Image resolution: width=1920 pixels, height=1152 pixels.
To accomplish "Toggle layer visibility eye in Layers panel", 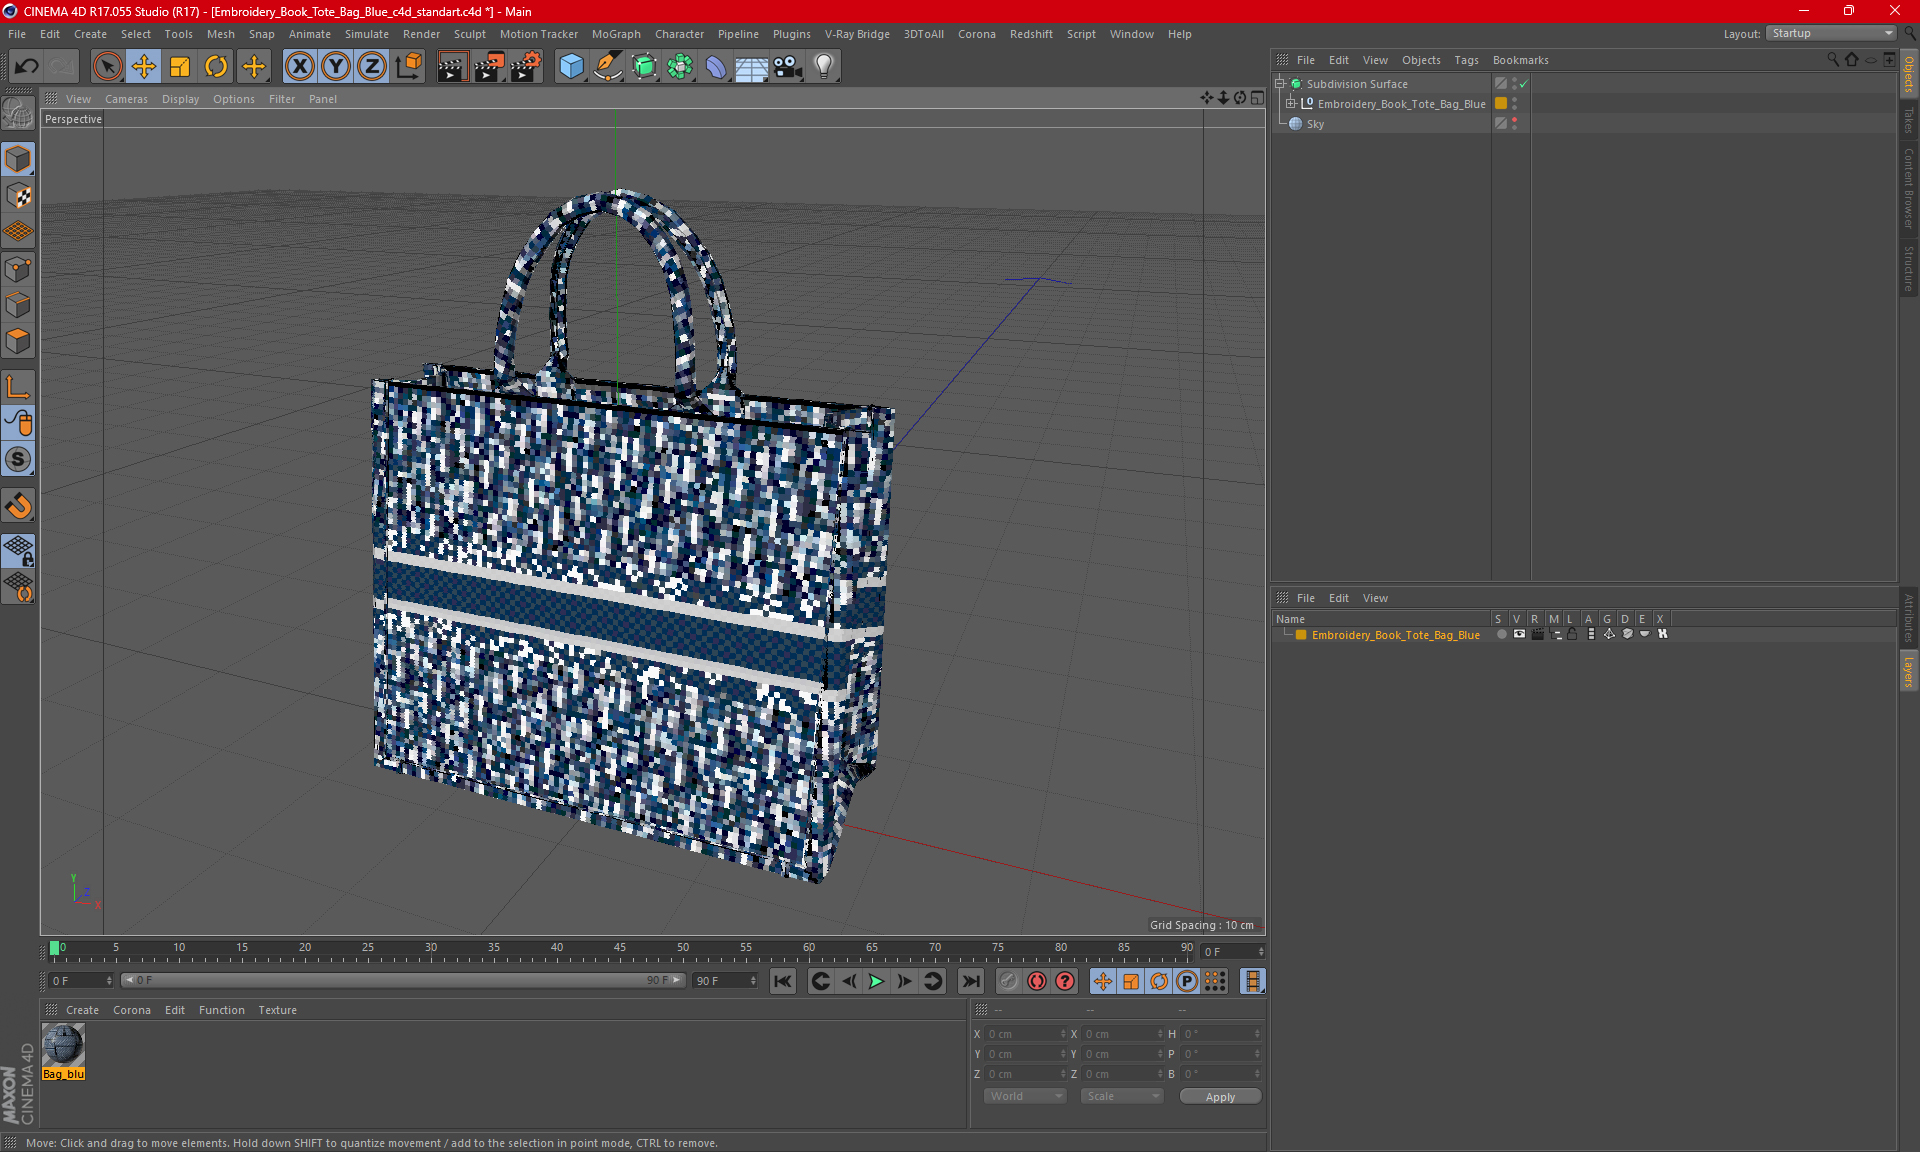I will tap(1519, 634).
